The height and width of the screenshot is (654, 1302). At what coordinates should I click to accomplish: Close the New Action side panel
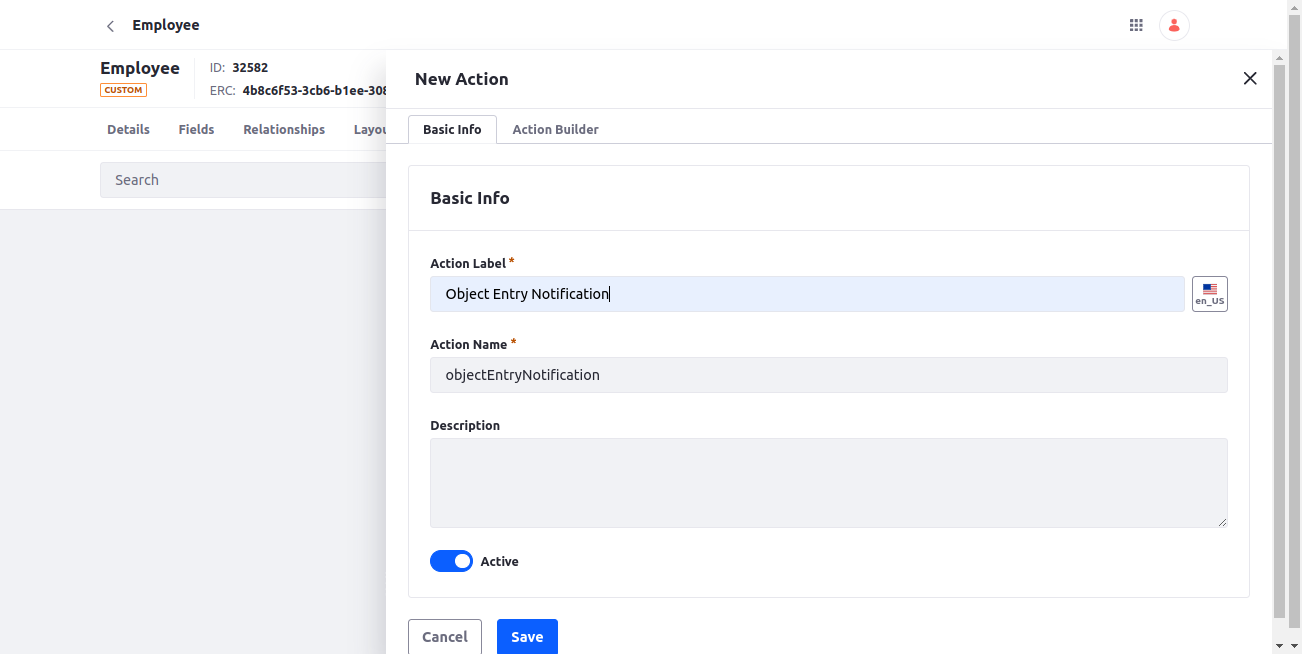pyautogui.click(x=1250, y=78)
